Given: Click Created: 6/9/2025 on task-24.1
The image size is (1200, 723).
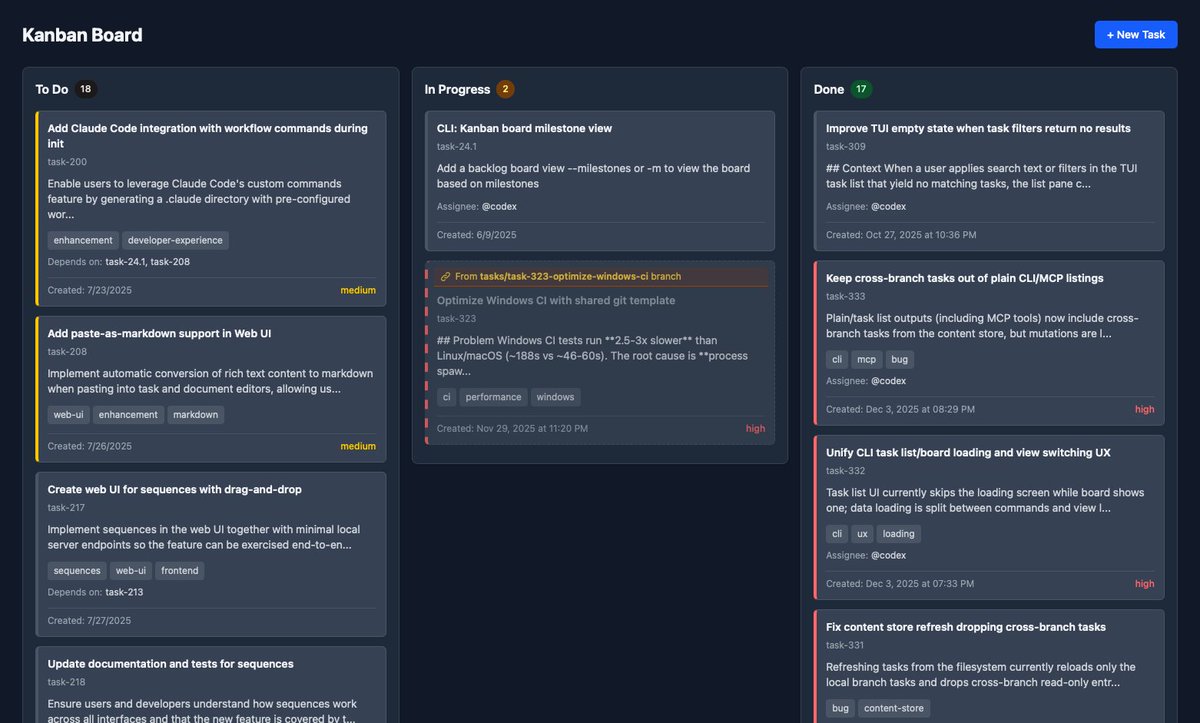Looking at the screenshot, I should tap(476, 235).
